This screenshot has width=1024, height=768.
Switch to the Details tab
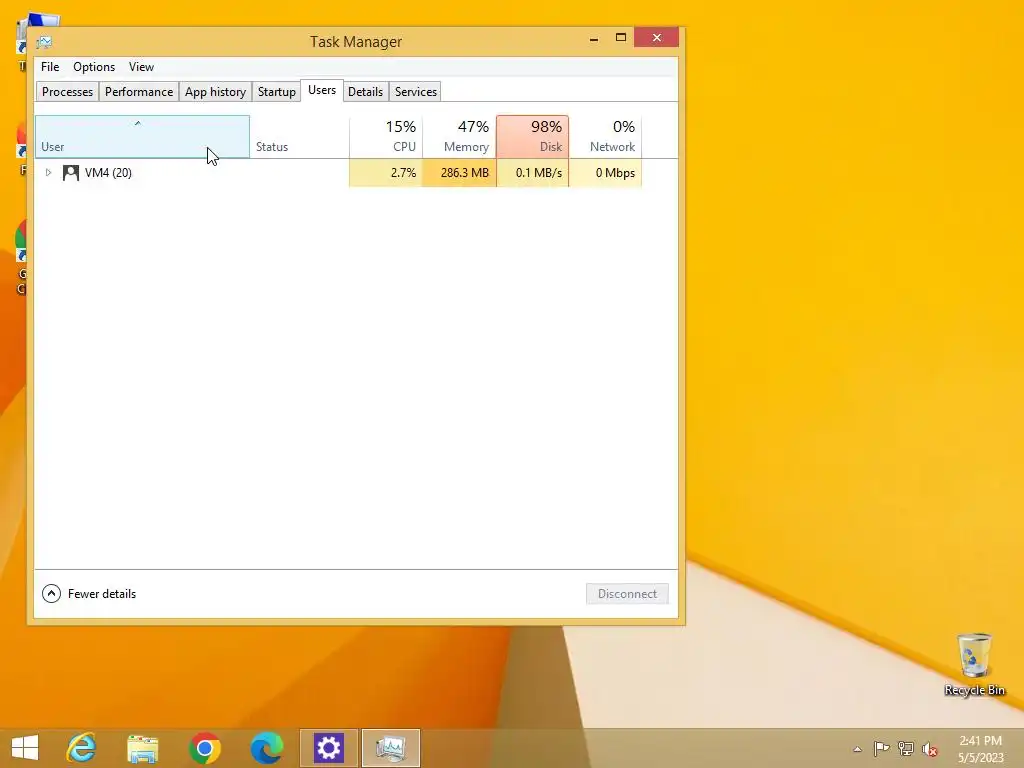pos(365,91)
